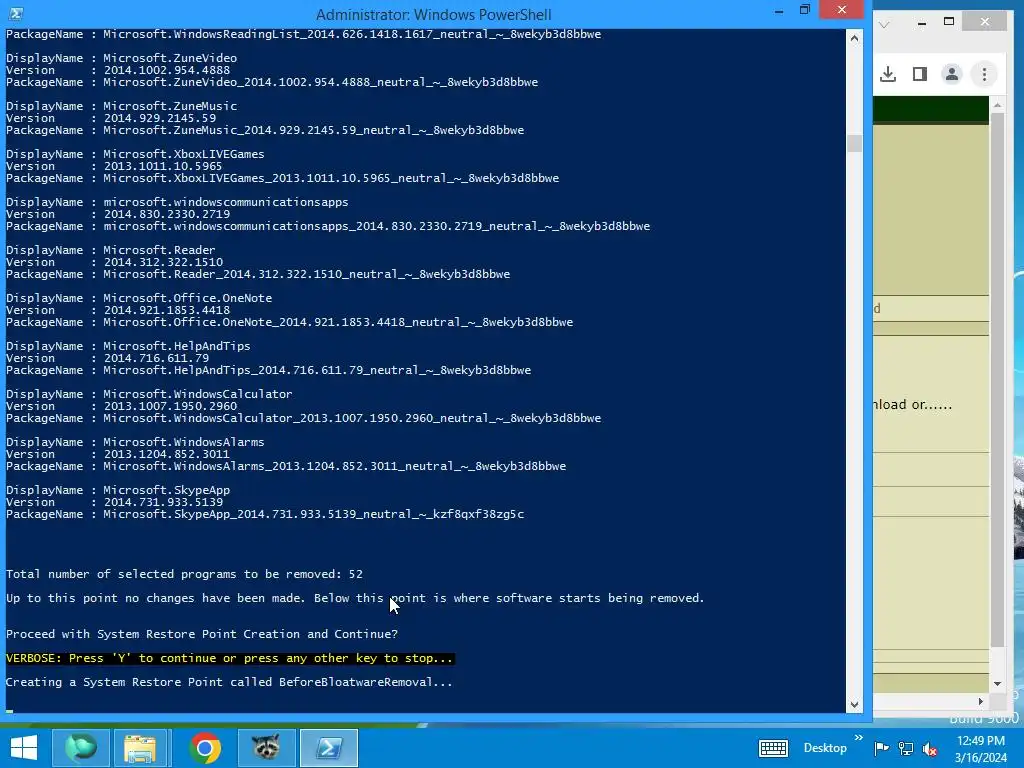The width and height of the screenshot is (1024, 768).
Task: Open Chrome downloads icon in browser window
Action: point(888,74)
